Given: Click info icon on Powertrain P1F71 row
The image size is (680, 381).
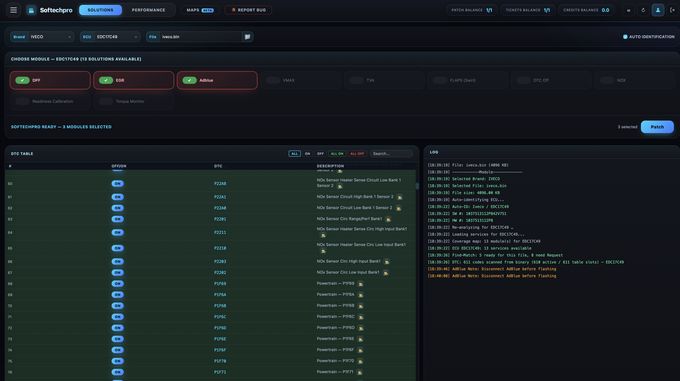Looking at the screenshot, I should [360, 372].
